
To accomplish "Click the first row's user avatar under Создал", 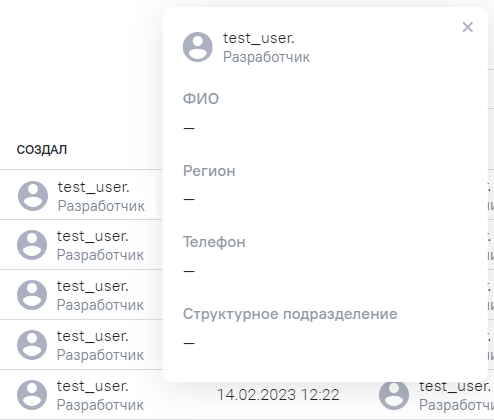I will click(33, 196).
